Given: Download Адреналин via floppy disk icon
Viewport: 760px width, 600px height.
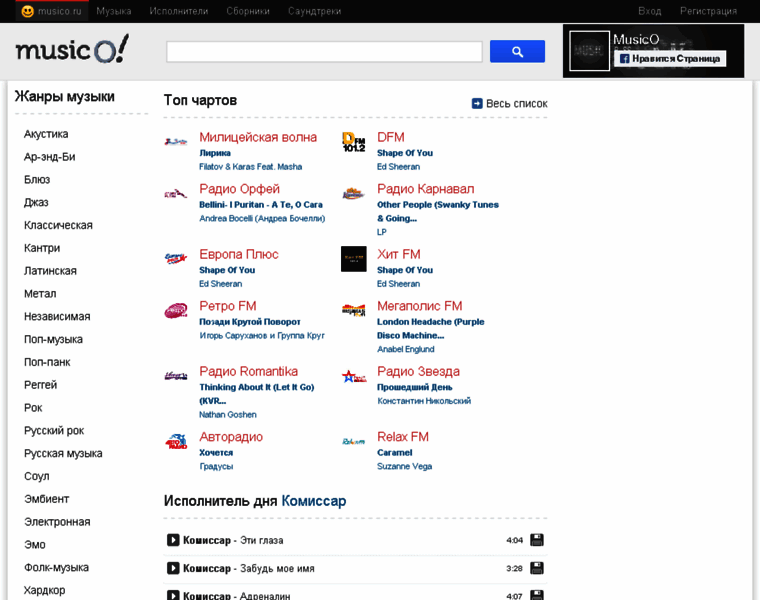Looking at the screenshot, I should 537,595.
